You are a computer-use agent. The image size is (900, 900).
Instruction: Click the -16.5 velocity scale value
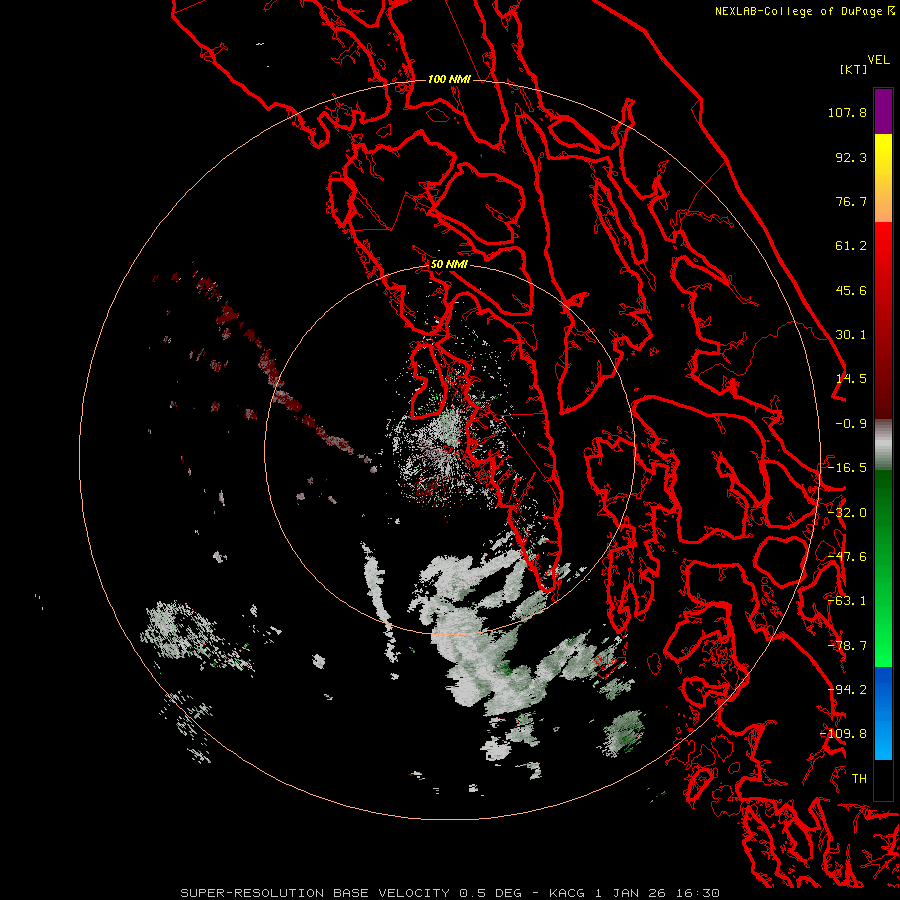[x=847, y=468]
